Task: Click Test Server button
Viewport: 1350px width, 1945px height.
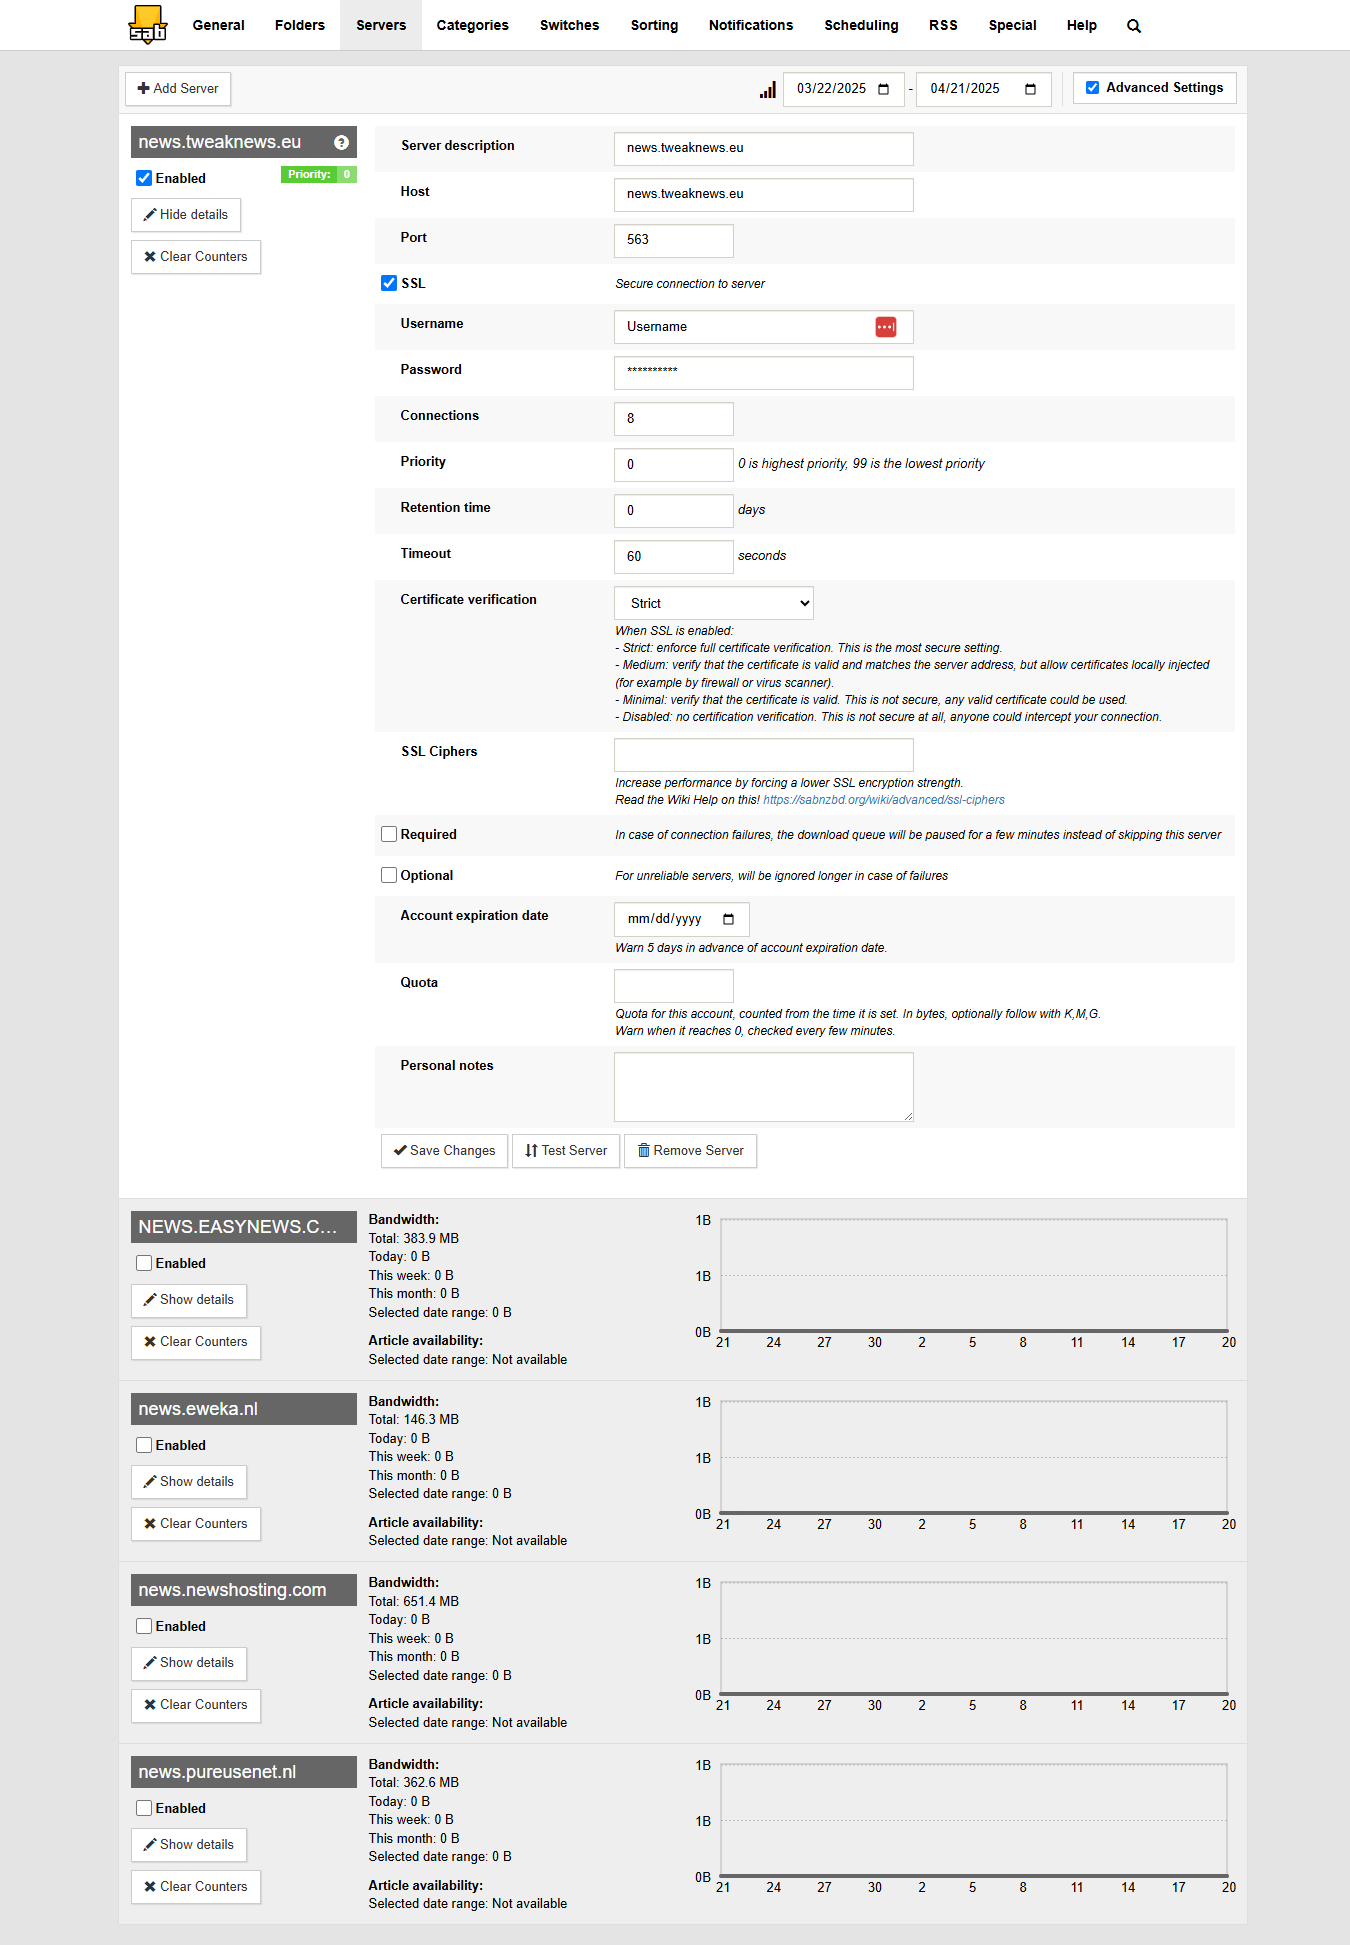Action: coord(566,1151)
